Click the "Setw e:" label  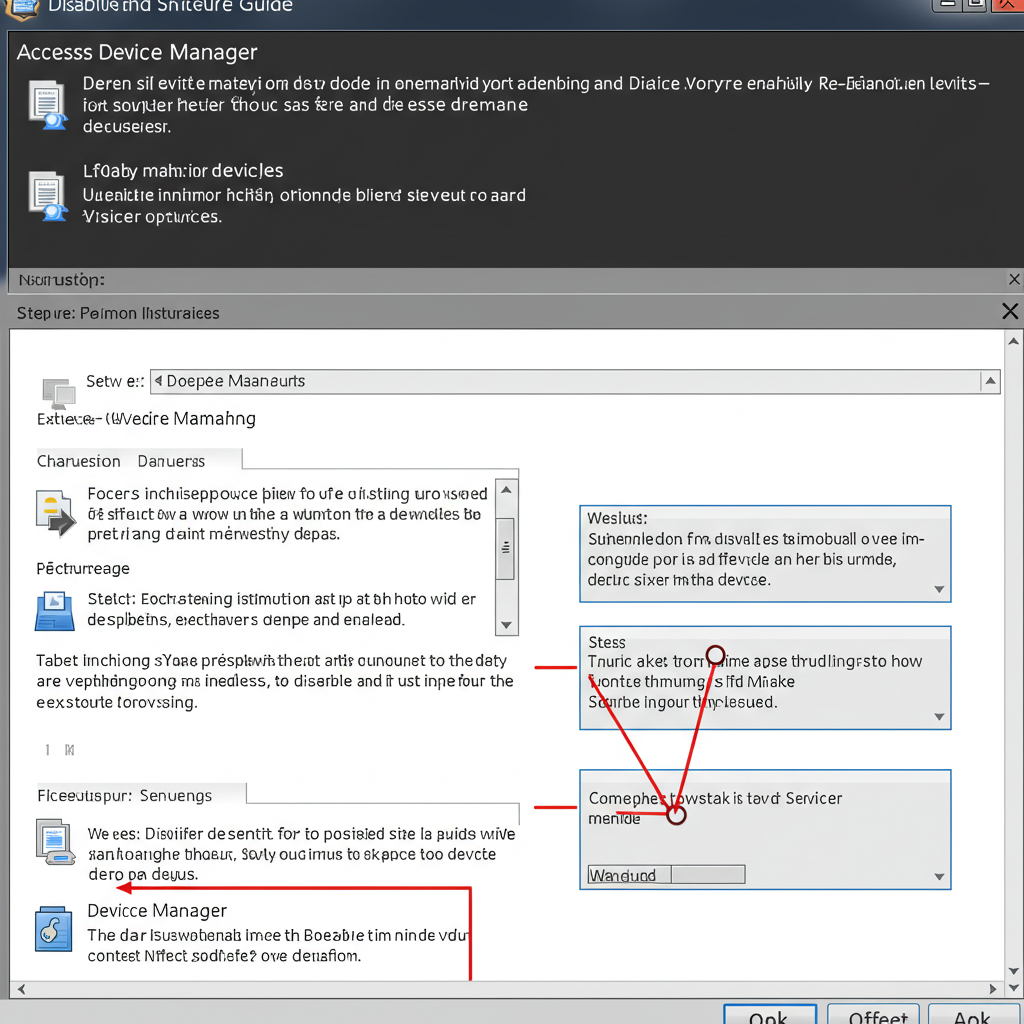115,381
